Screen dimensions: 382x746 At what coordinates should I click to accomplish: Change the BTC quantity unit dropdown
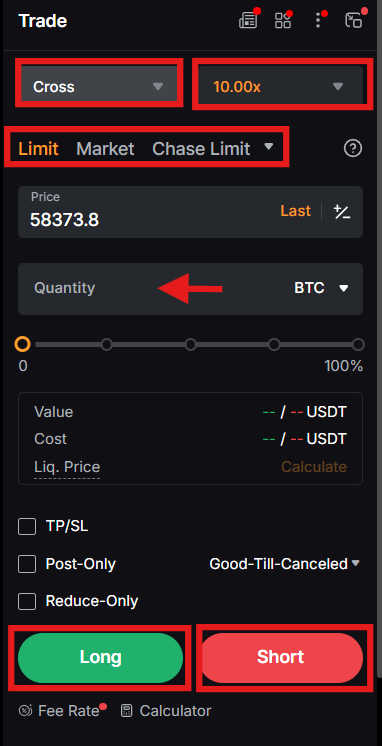tap(322, 288)
